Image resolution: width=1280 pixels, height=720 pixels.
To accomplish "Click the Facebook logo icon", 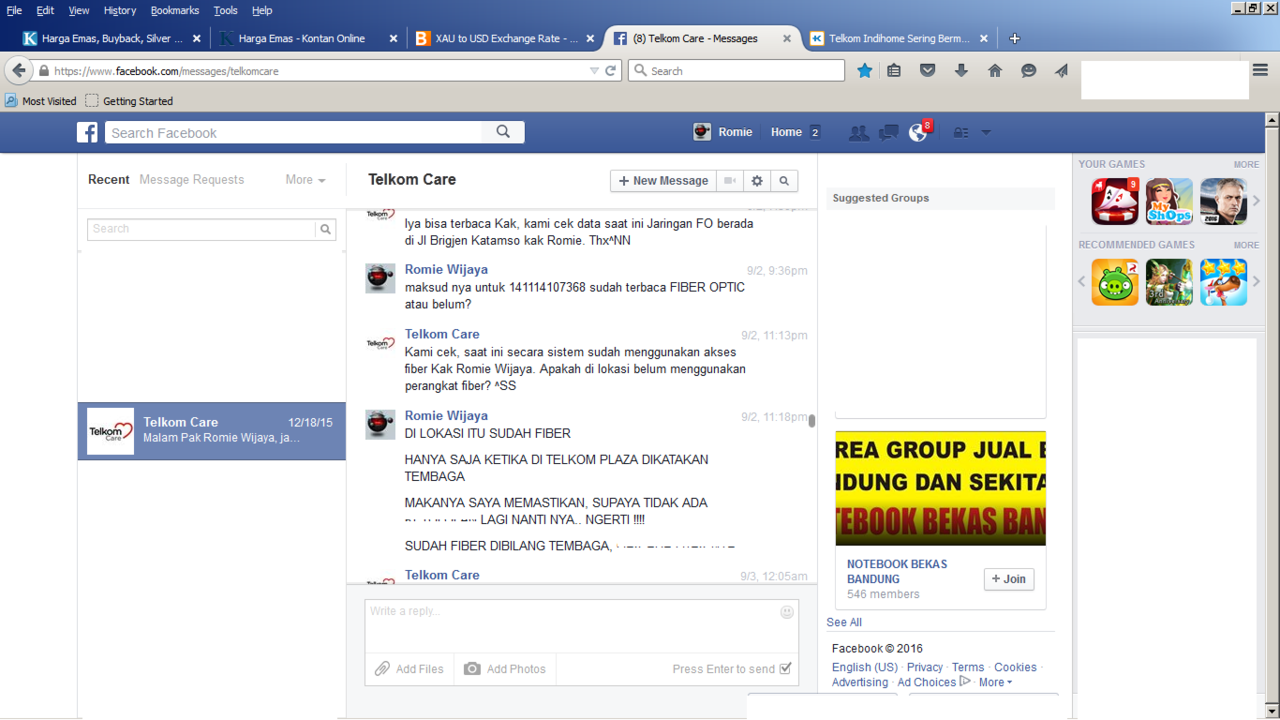I will [88, 132].
